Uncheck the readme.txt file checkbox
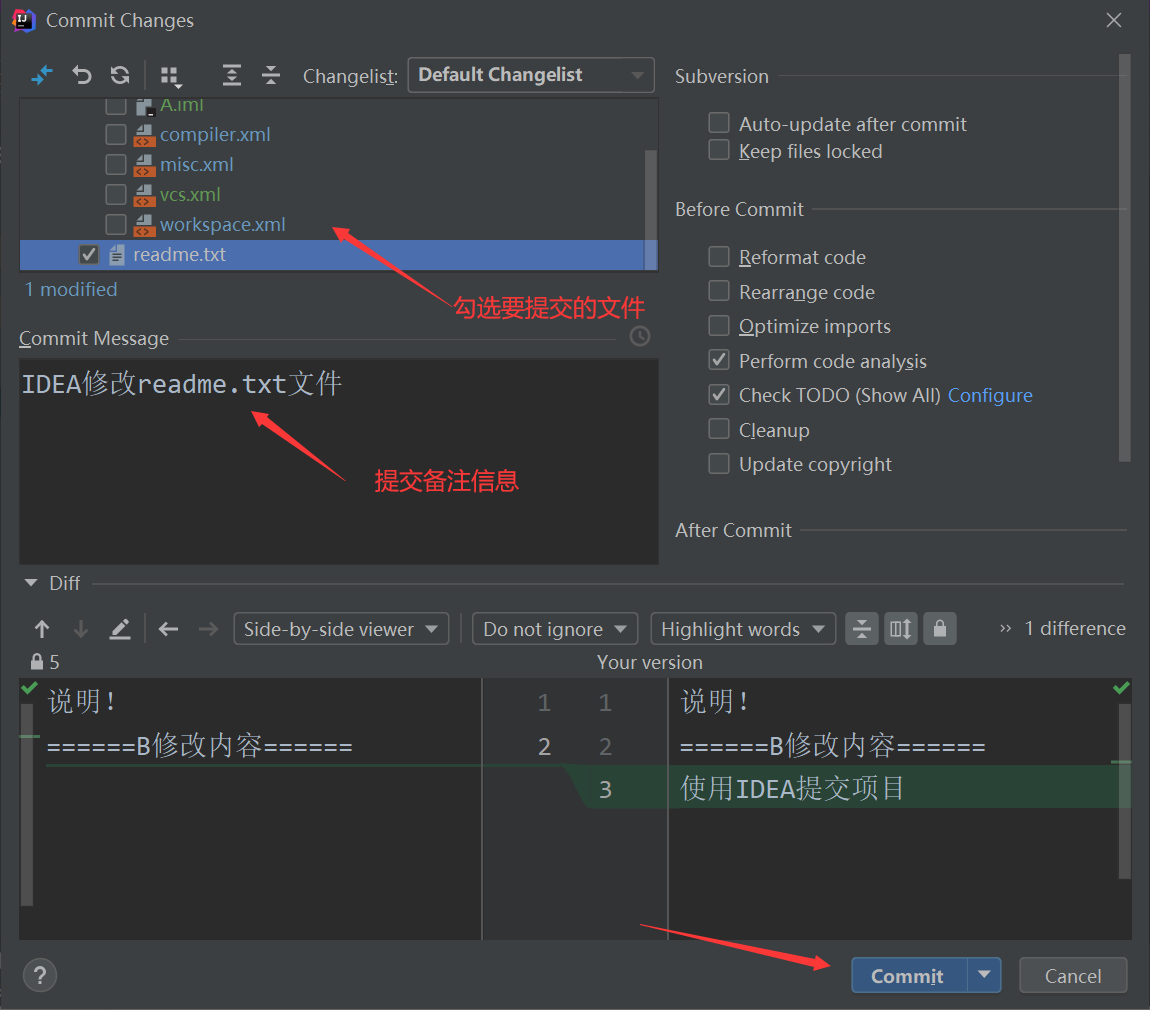 click(x=89, y=255)
